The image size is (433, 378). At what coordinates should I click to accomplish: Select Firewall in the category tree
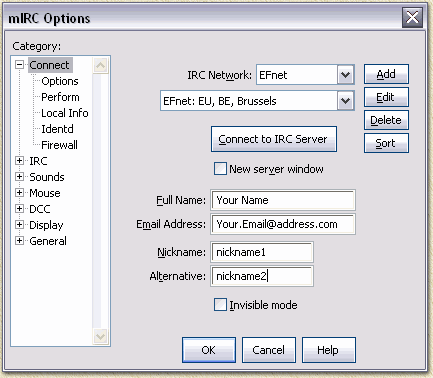pos(59,145)
